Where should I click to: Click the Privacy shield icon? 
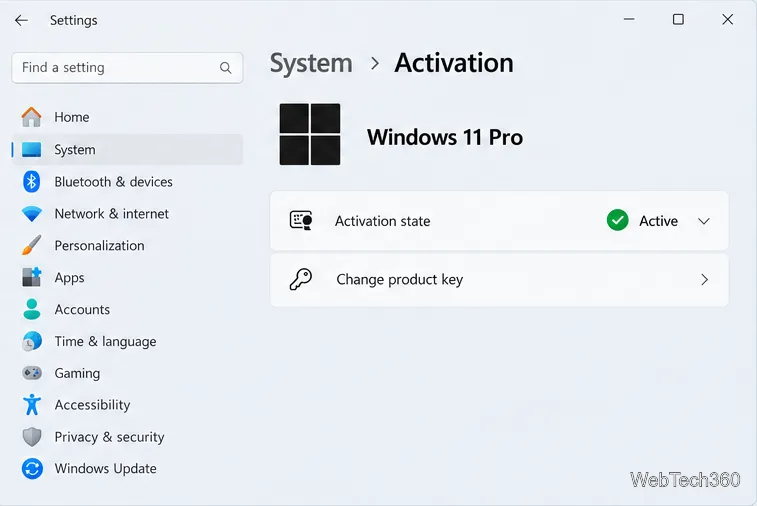point(32,436)
